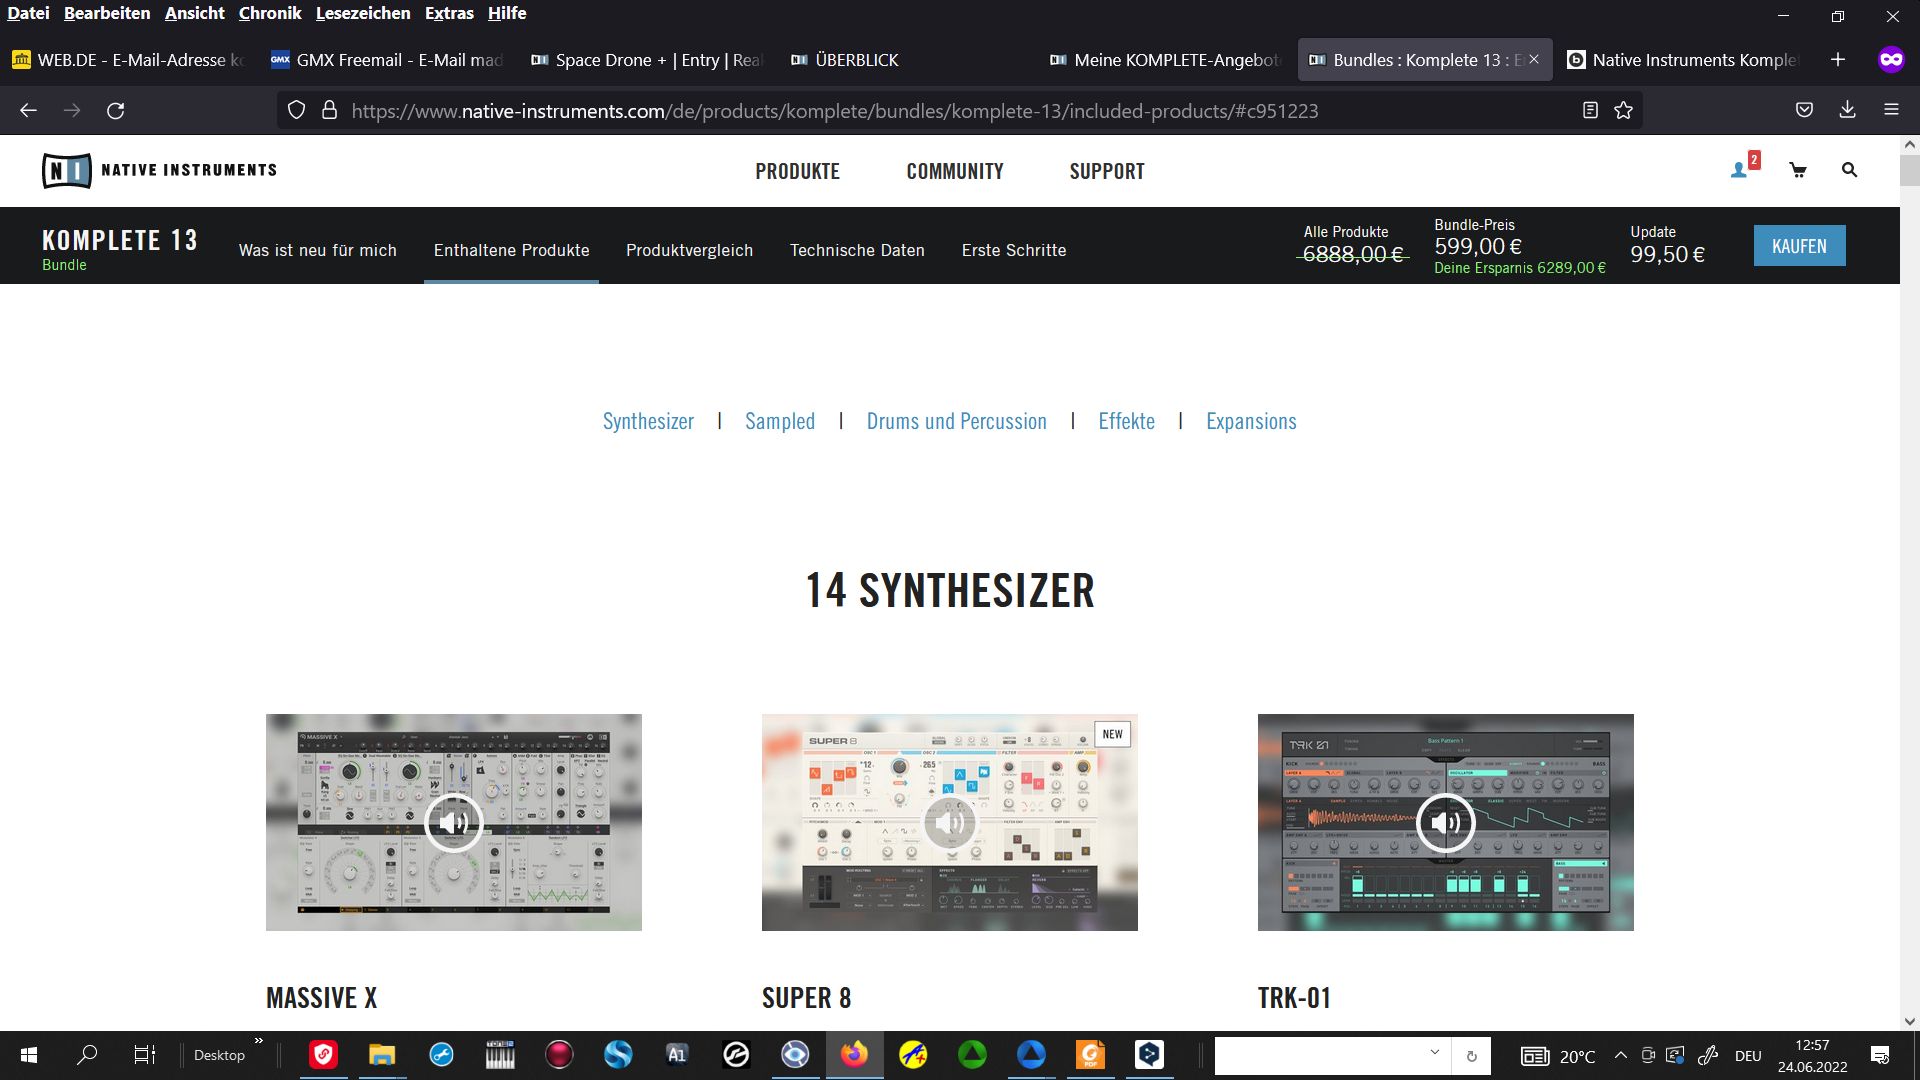Jump to Drums und Percussion category
1920x1080 pixels.
pyautogui.click(x=957, y=421)
